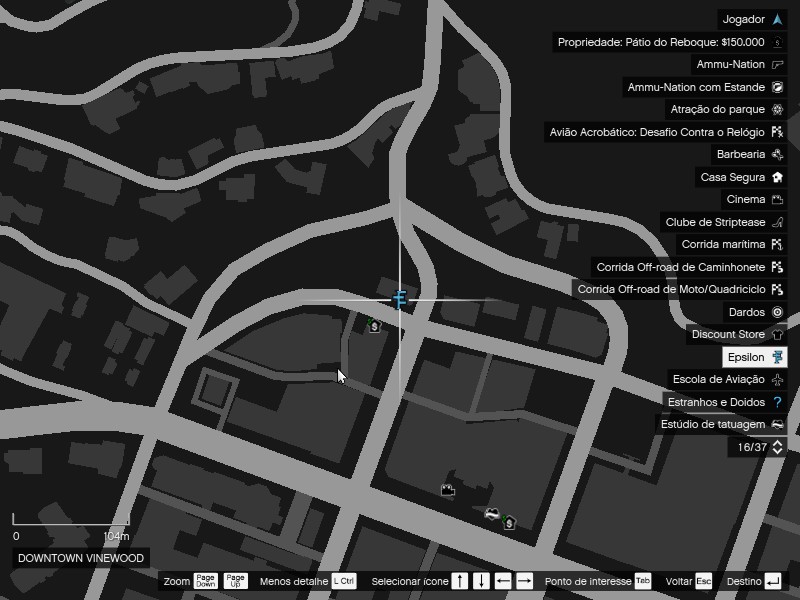The width and height of the screenshot is (800, 600).
Task: Click the Barbearia scissors icon
Action: point(777,154)
